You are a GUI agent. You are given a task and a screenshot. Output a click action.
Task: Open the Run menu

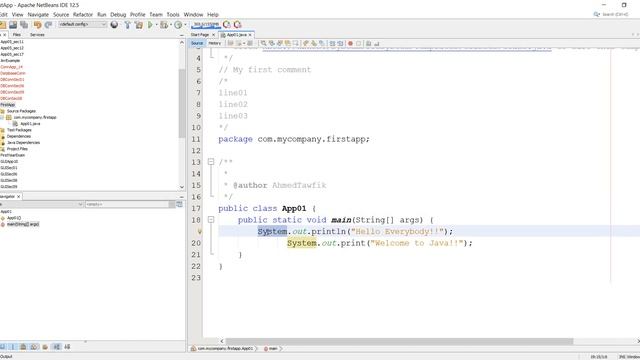pos(102,14)
